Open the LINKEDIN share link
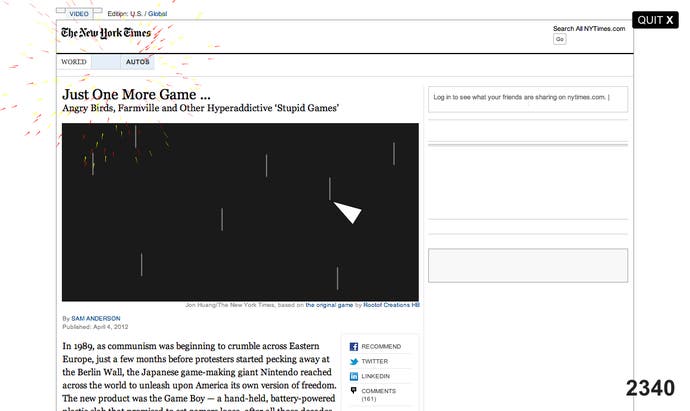The width and height of the screenshot is (690, 411). pyautogui.click(x=375, y=376)
